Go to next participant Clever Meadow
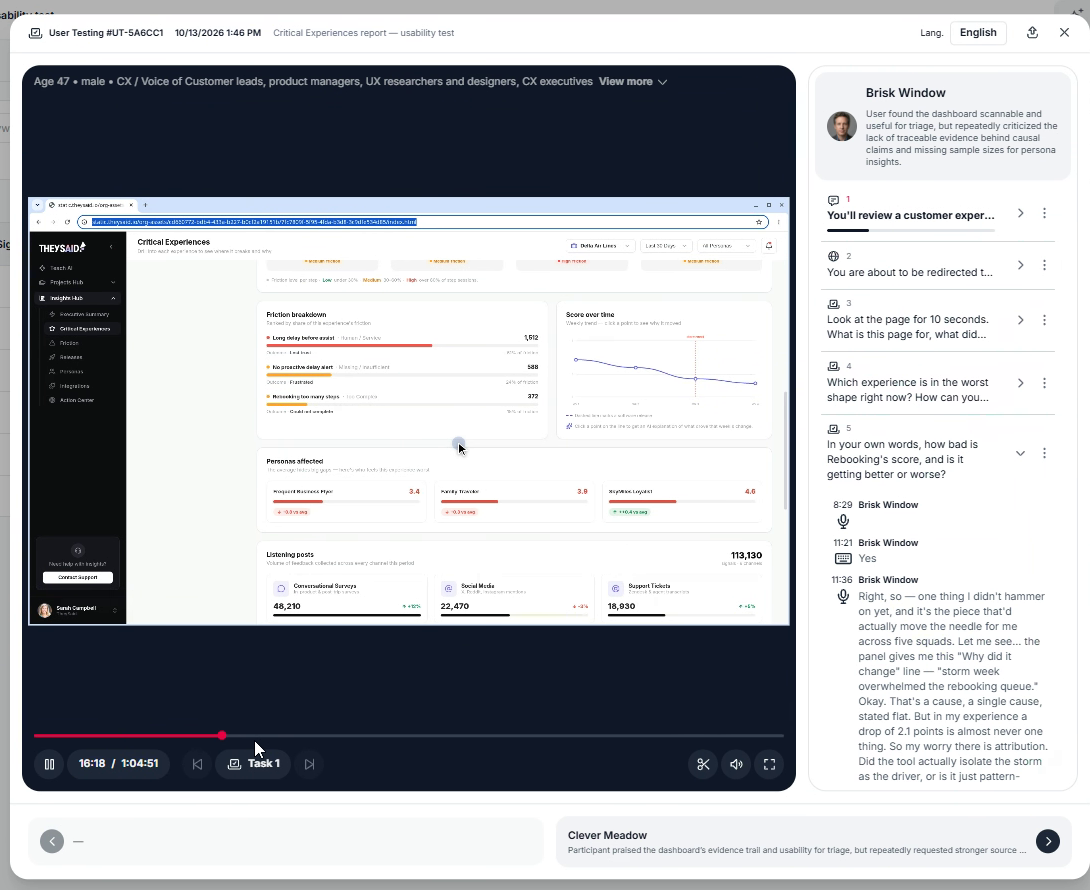Viewport: 1090px width, 890px height. (1048, 841)
